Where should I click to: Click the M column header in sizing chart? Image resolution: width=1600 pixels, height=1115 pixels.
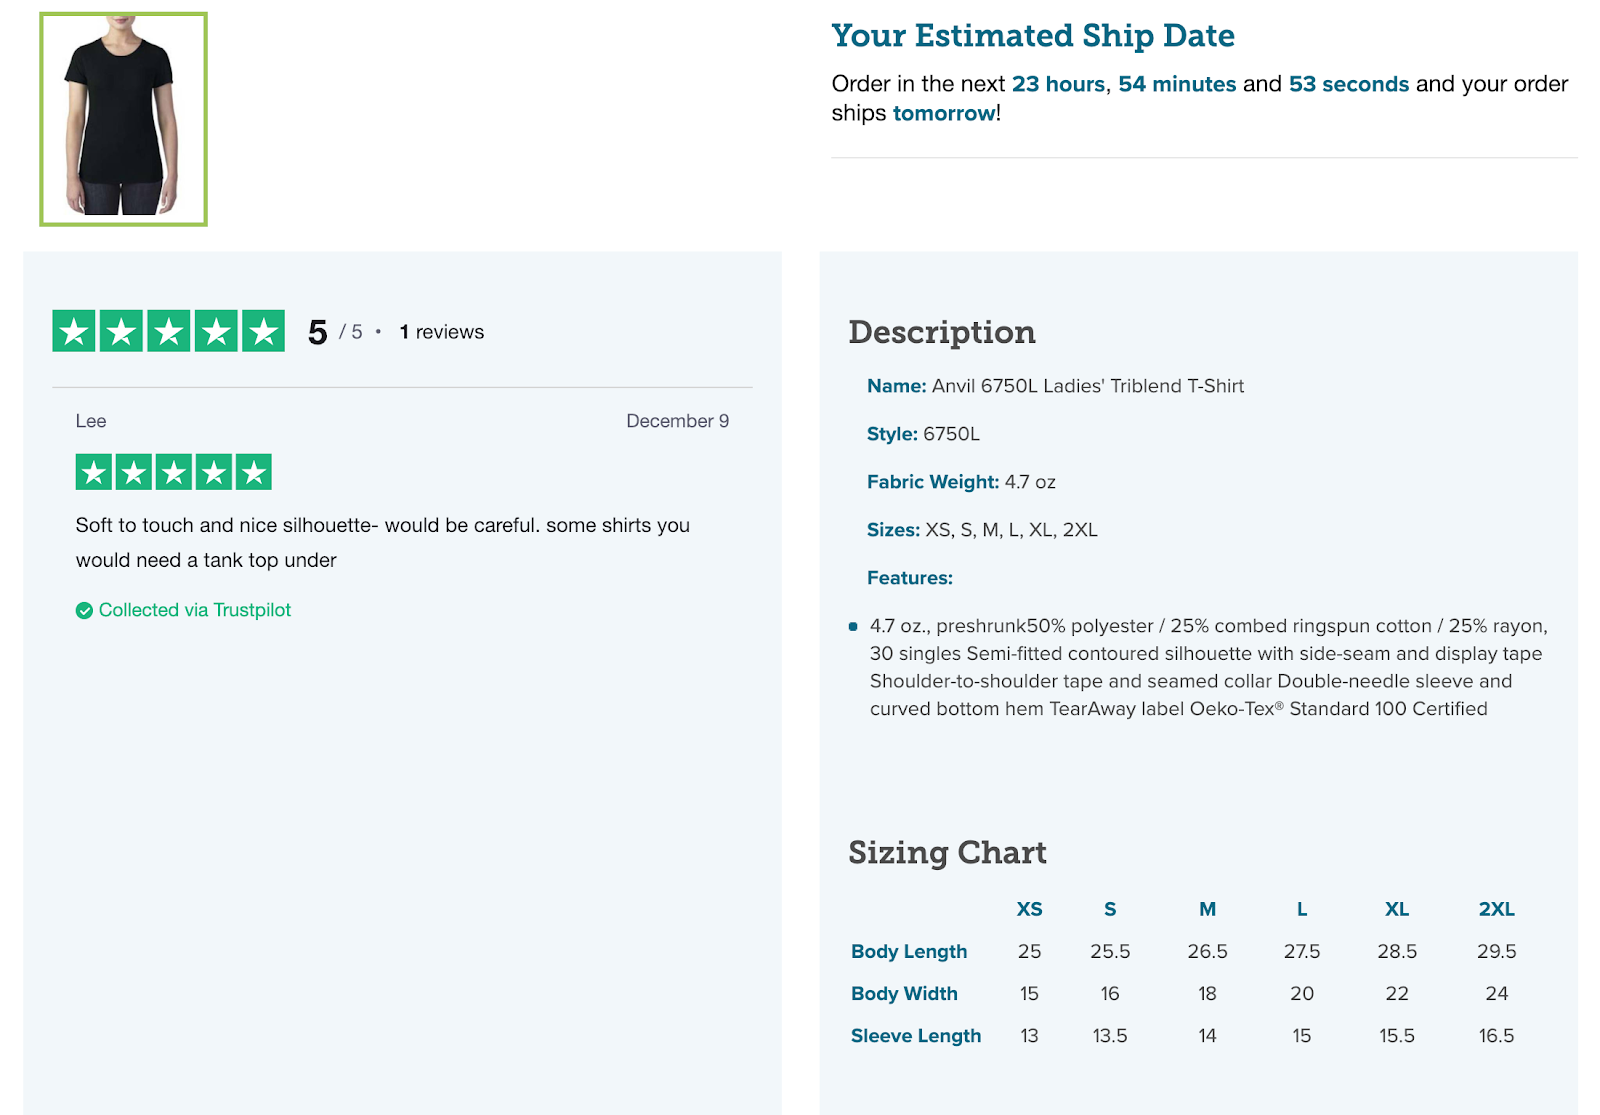point(1207,909)
